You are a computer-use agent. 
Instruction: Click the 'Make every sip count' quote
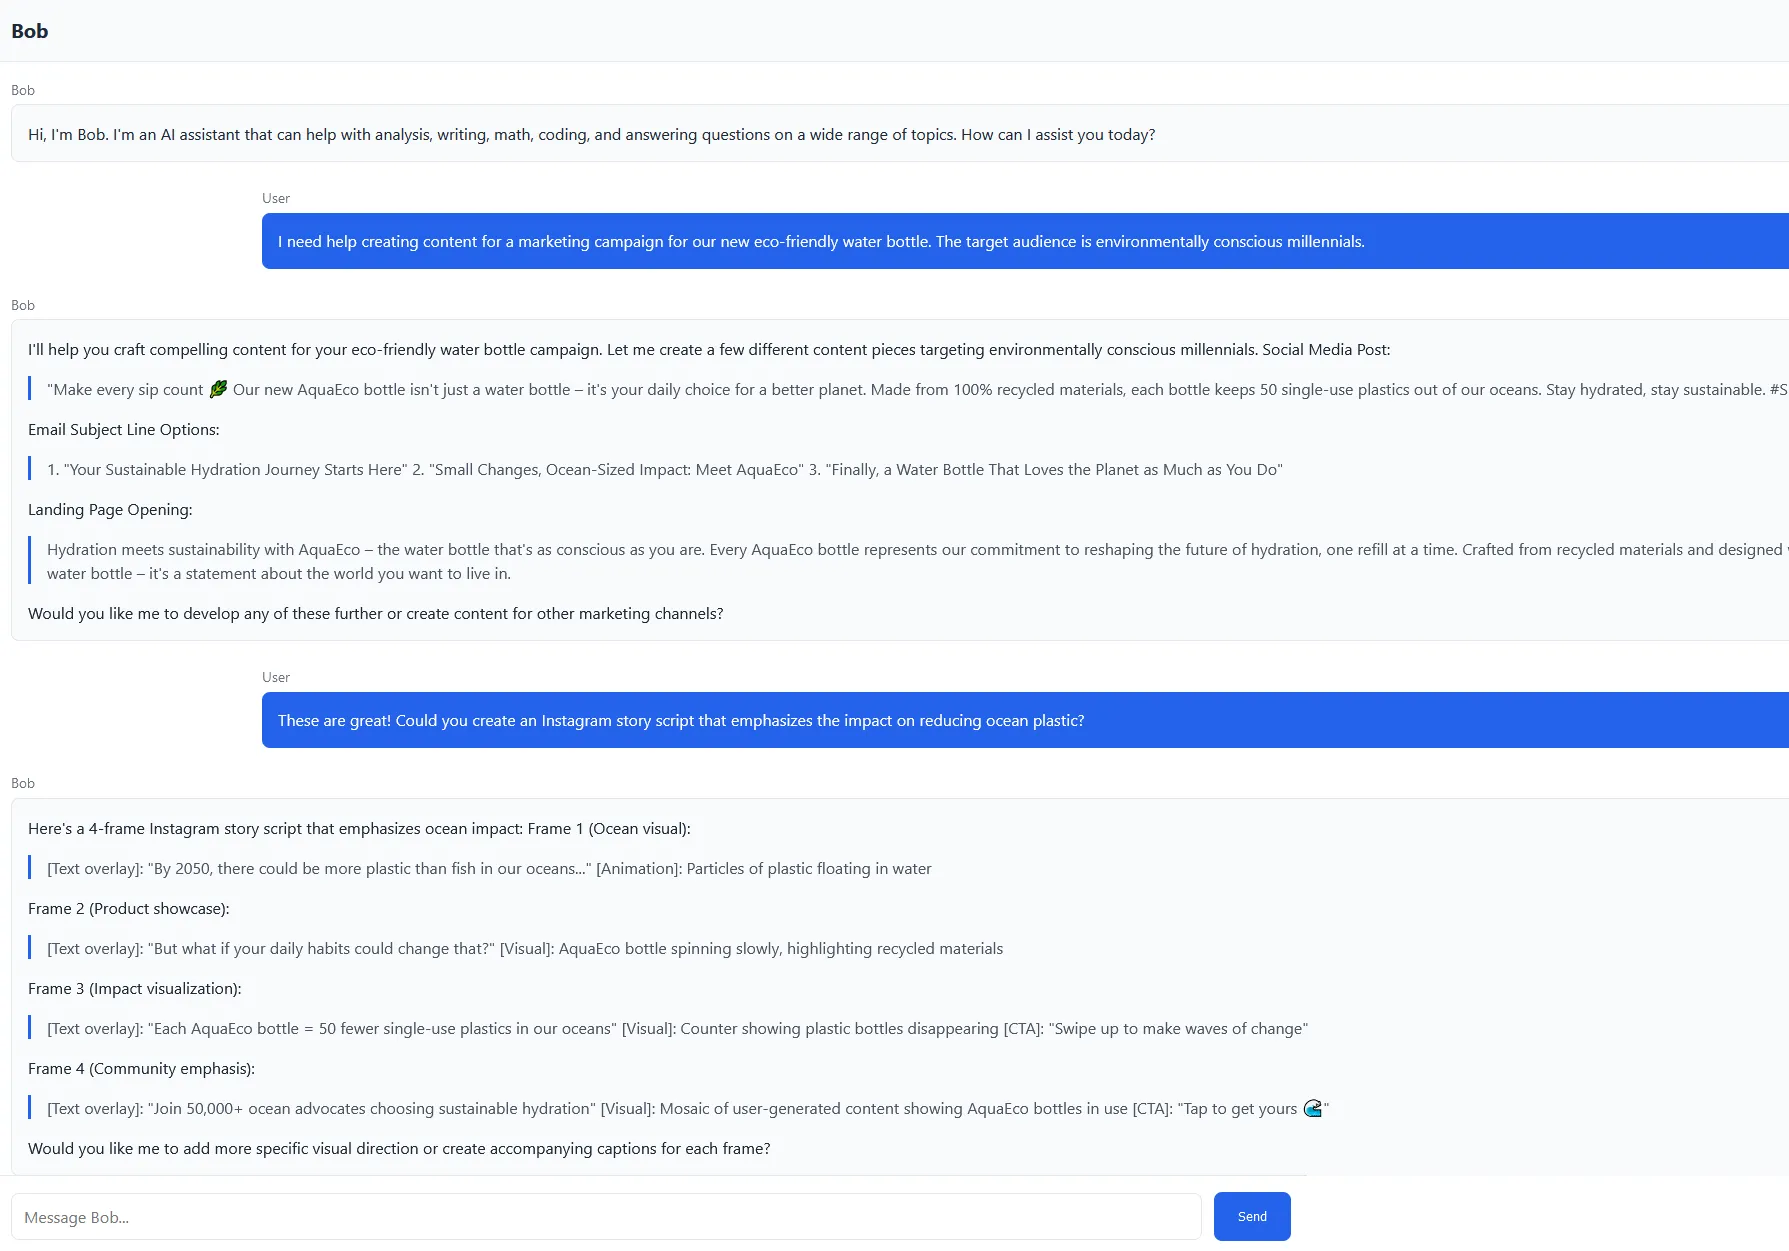(125, 390)
